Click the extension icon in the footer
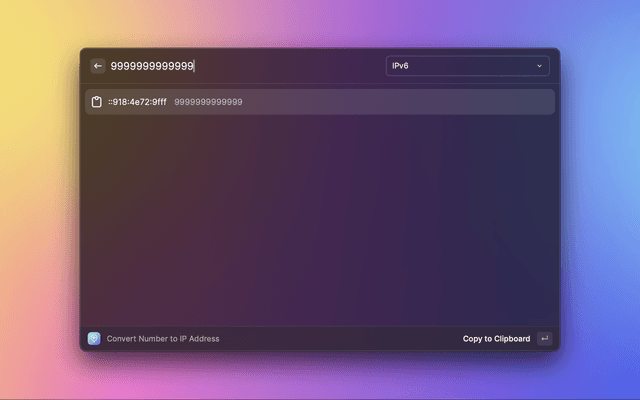640x400 pixels. [x=94, y=338]
